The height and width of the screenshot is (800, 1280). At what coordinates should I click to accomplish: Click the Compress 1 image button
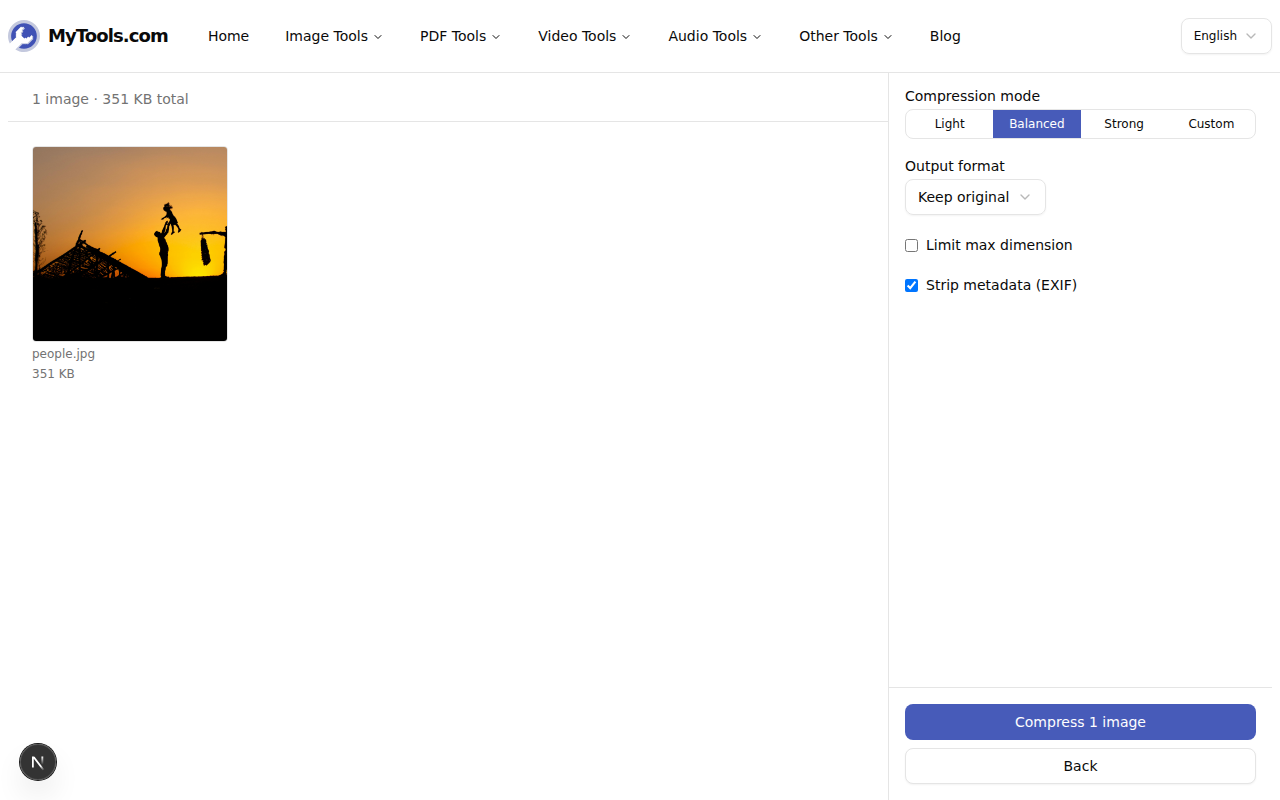click(x=1080, y=722)
